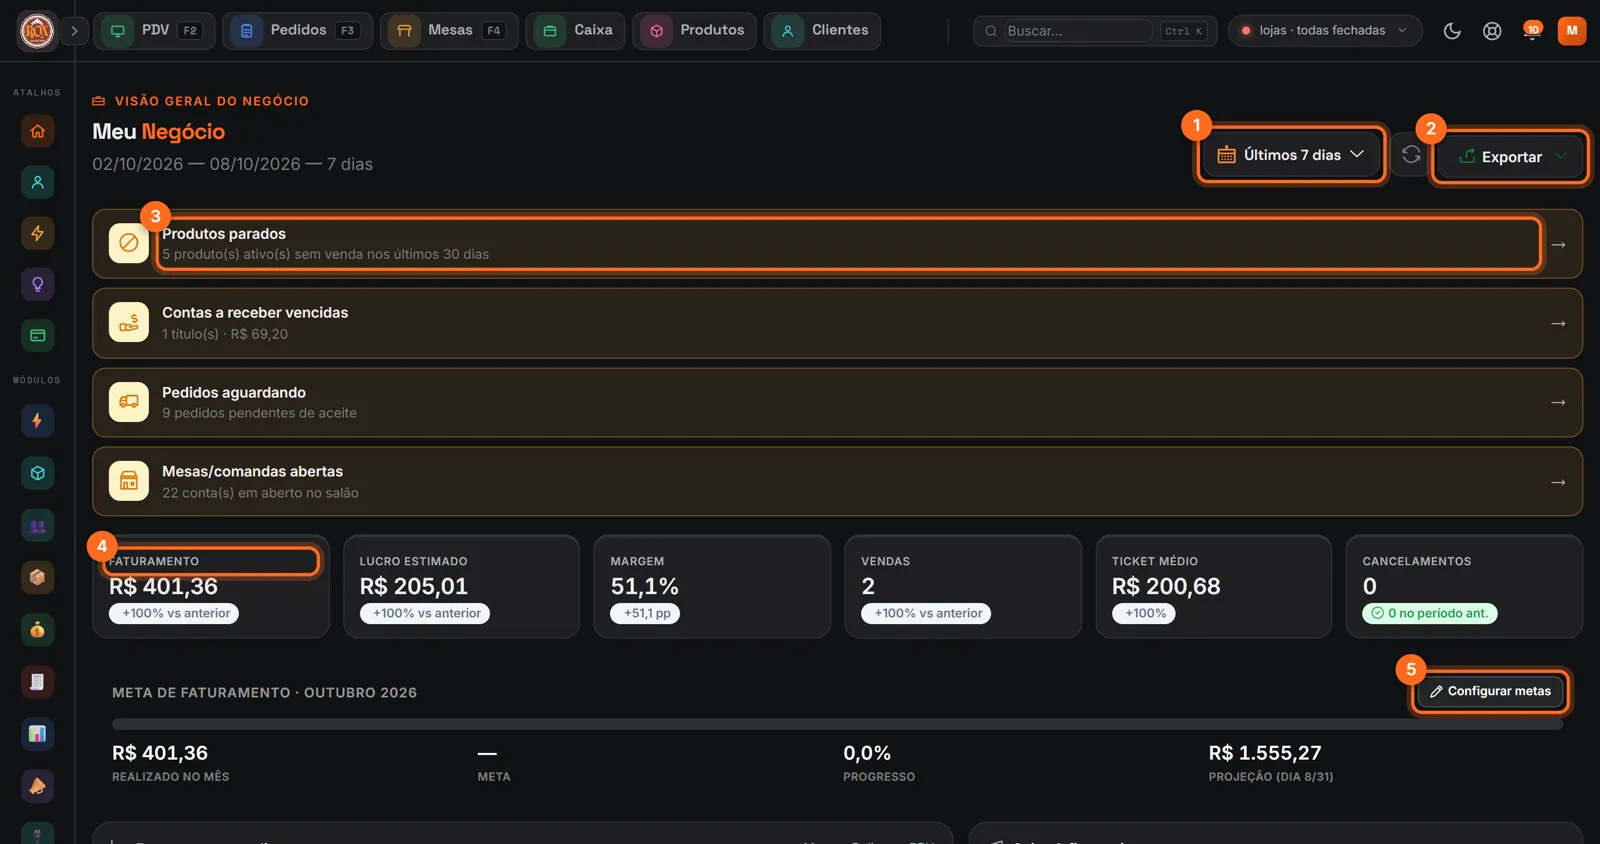Refresh the dashboard data
Screen dimensions: 1600x844
(1411, 155)
